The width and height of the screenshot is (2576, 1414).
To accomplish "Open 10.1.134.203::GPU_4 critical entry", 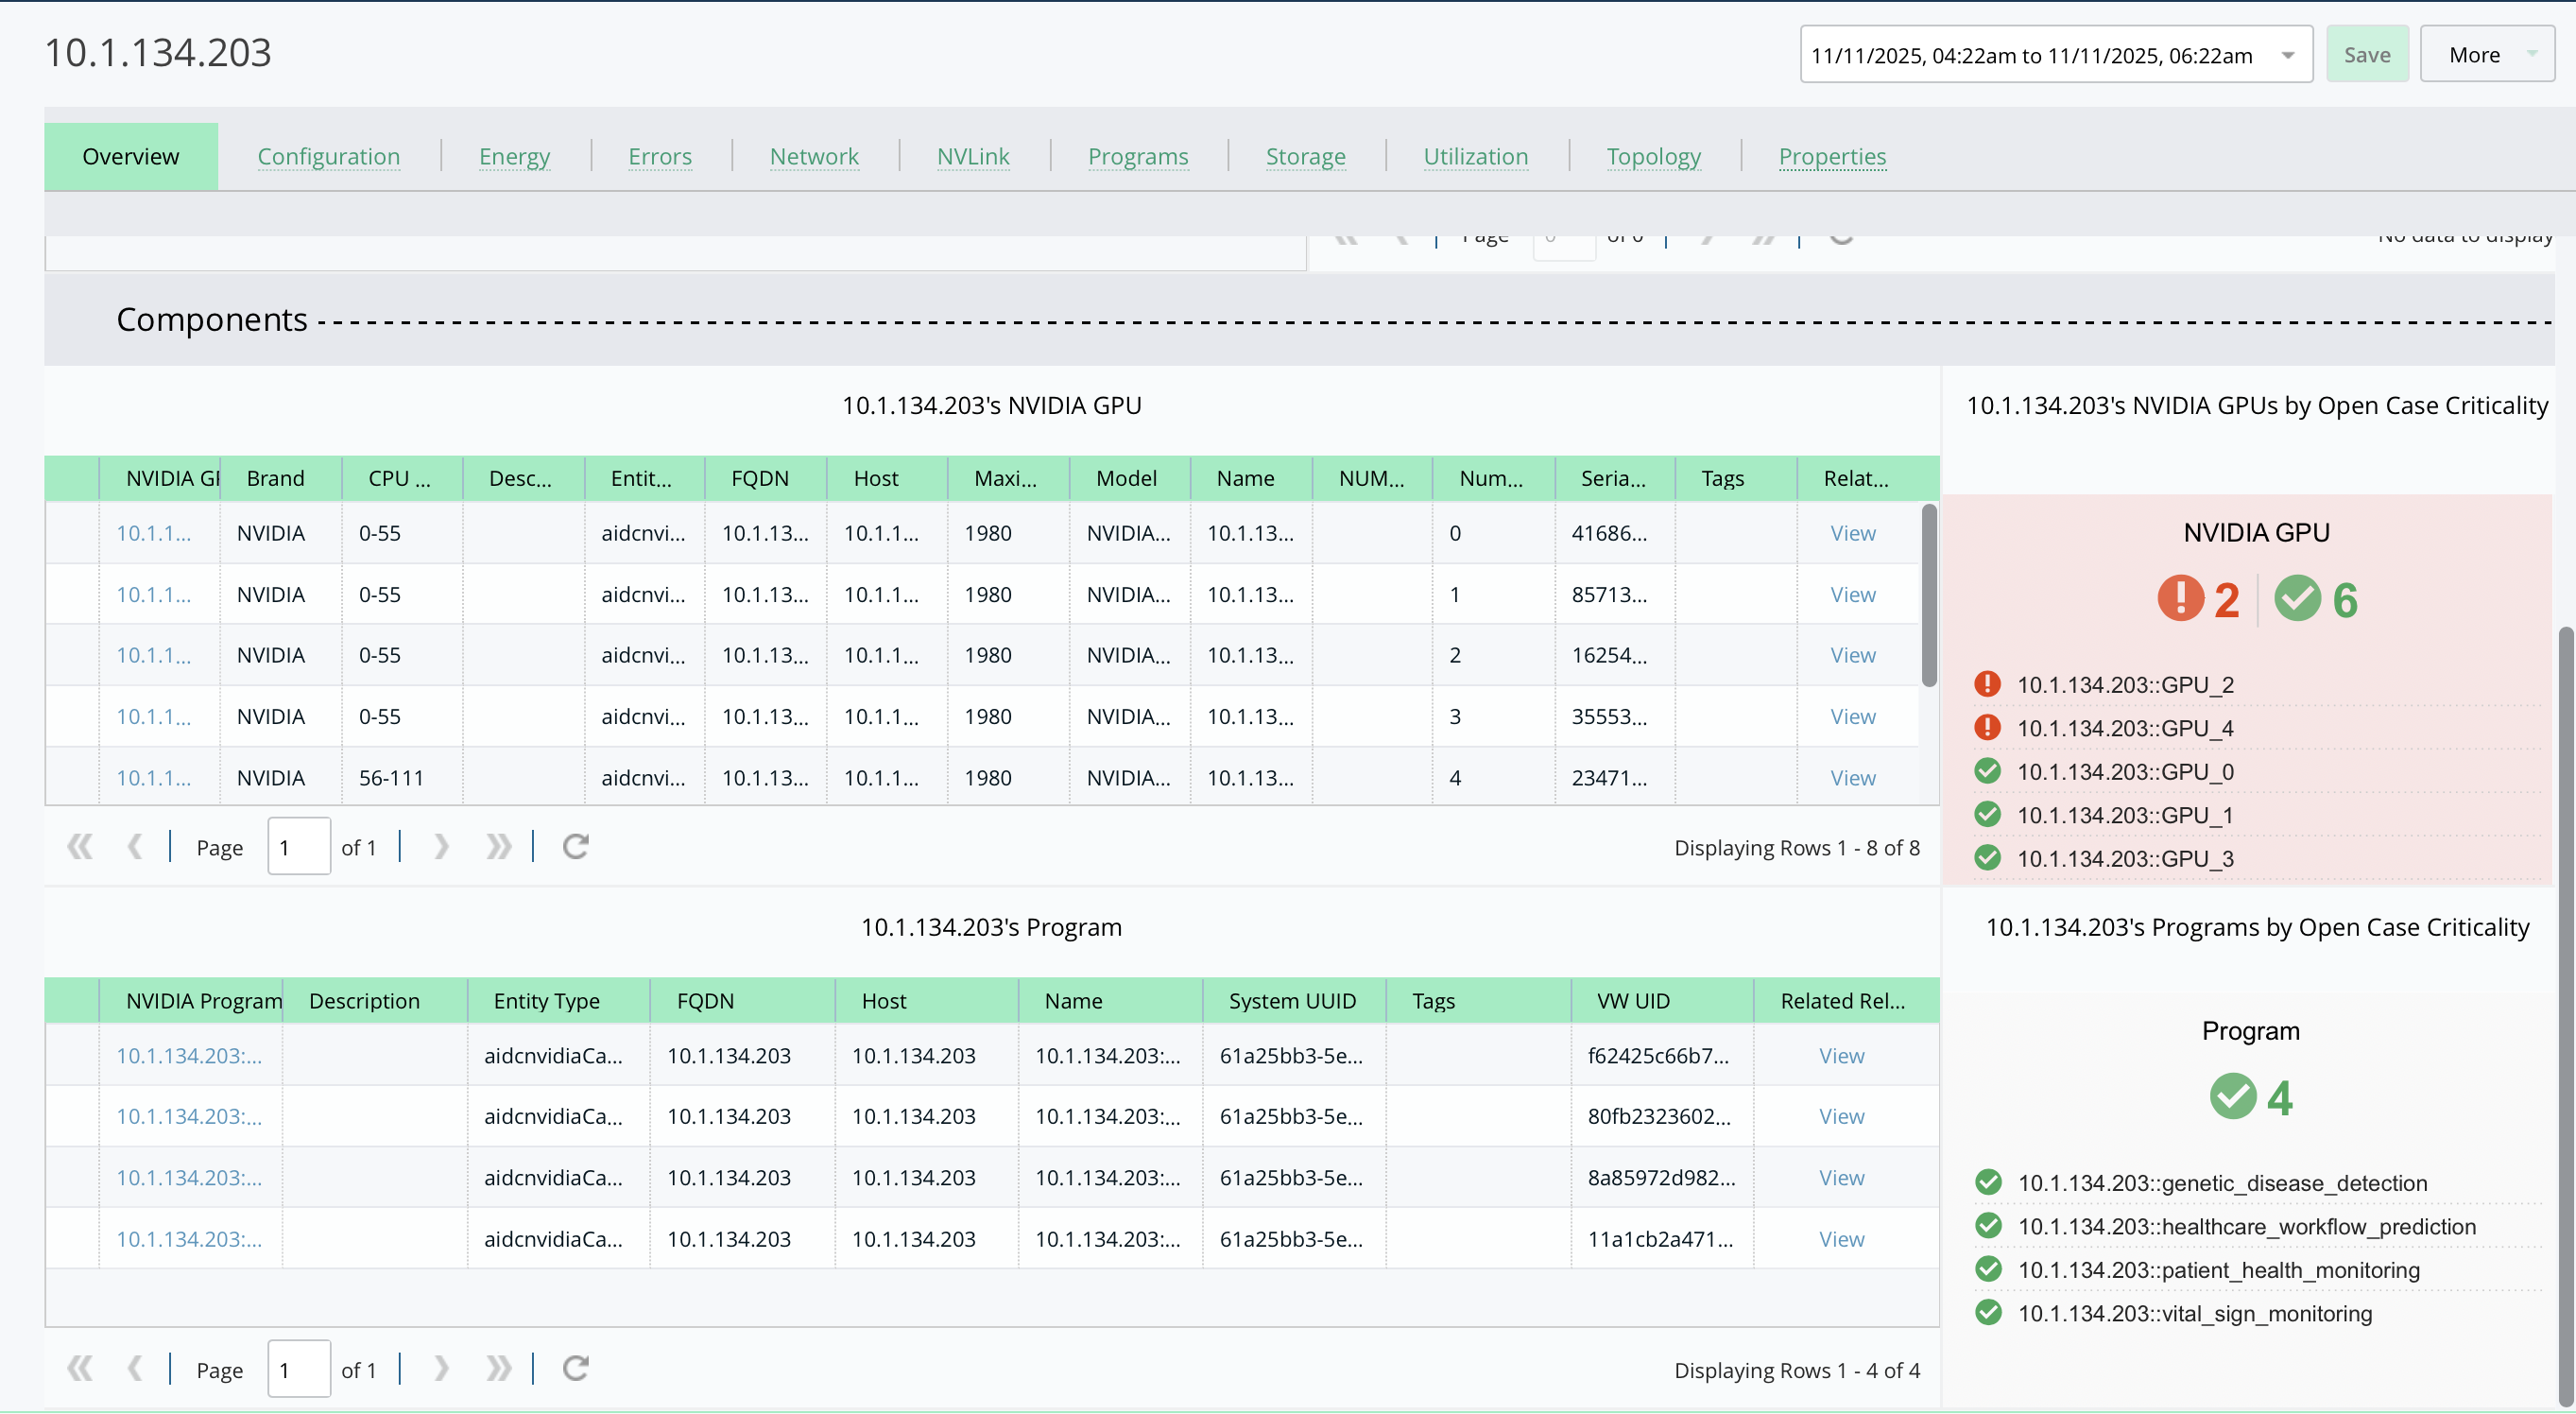I will point(2124,728).
